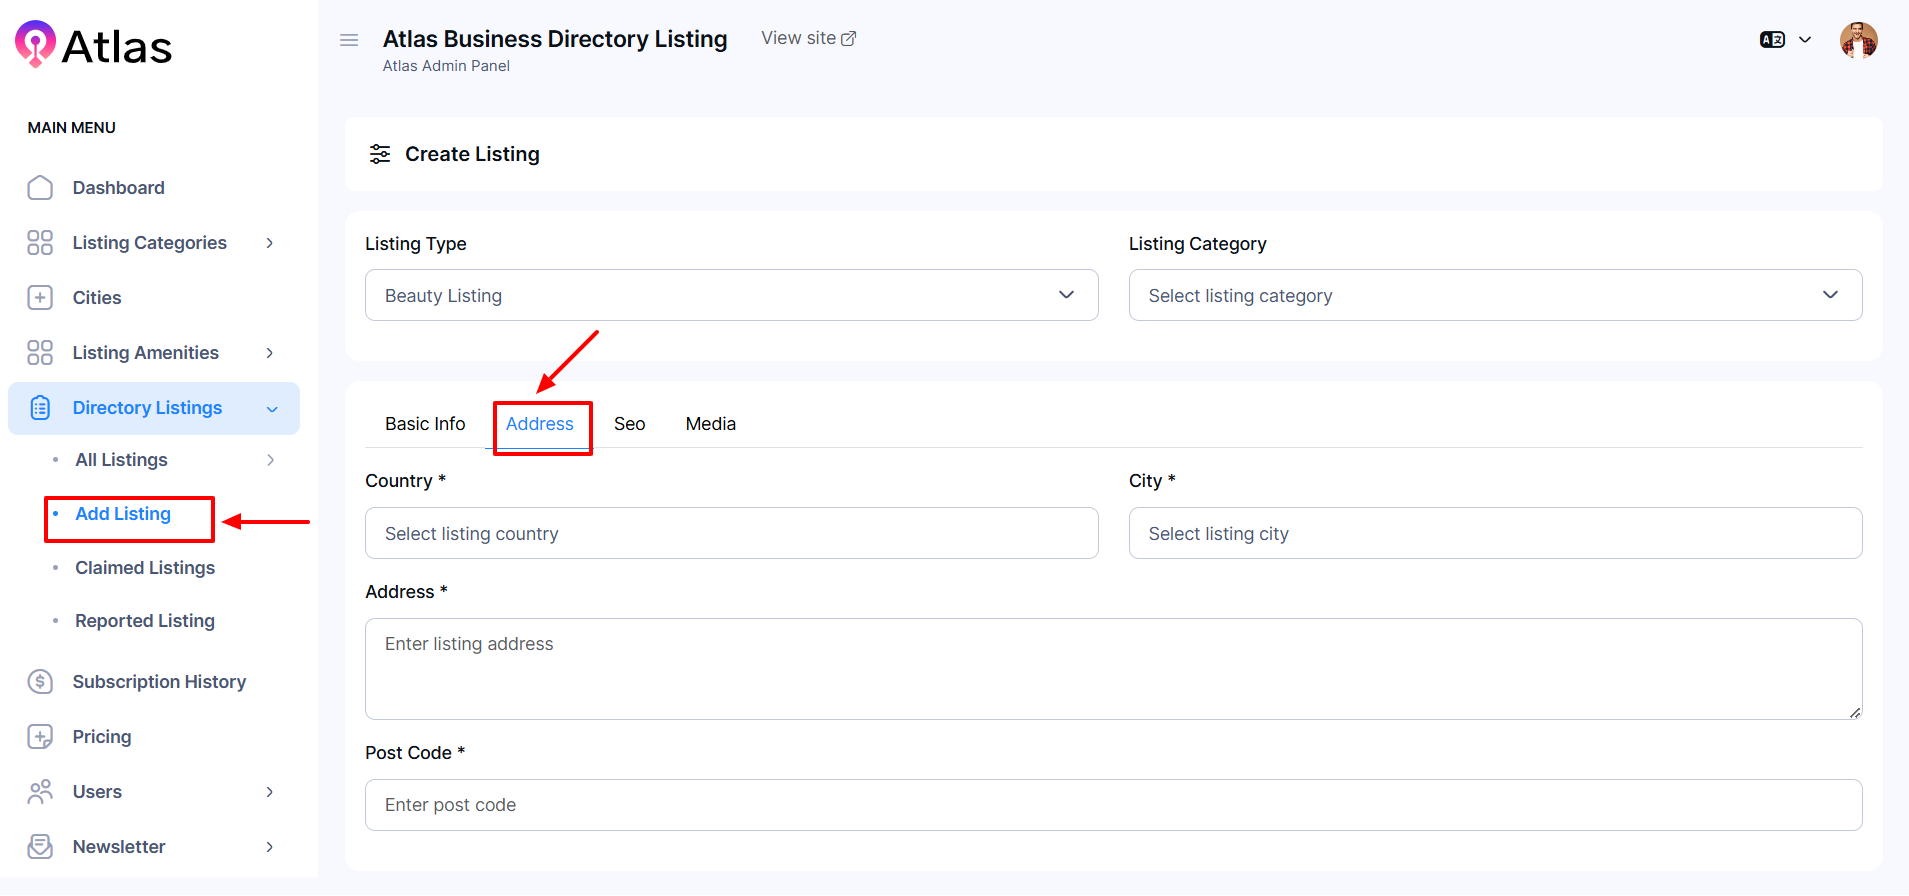Expand the Listing Categories submenu
The height and width of the screenshot is (896, 1909).
[x=269, y=243]
